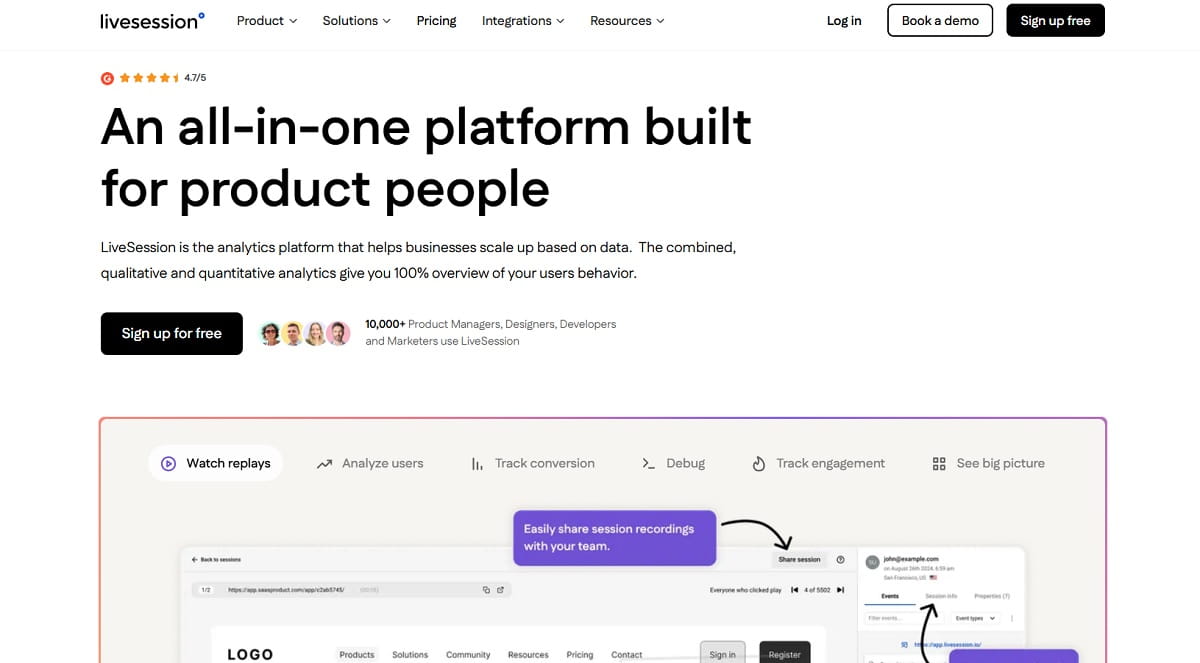
Task: Click the user avatar beside john@example.com
Action: [x=871, y=562]
